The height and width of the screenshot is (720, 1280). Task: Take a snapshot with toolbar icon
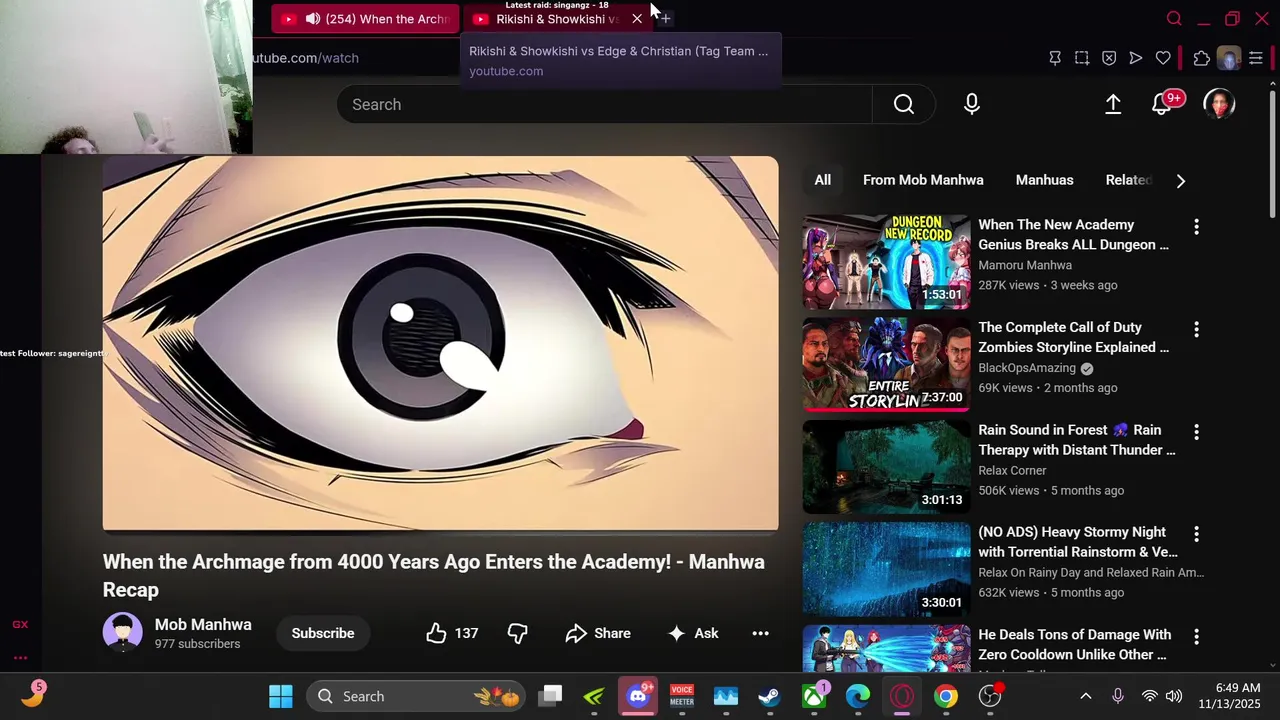[1082, 58]
